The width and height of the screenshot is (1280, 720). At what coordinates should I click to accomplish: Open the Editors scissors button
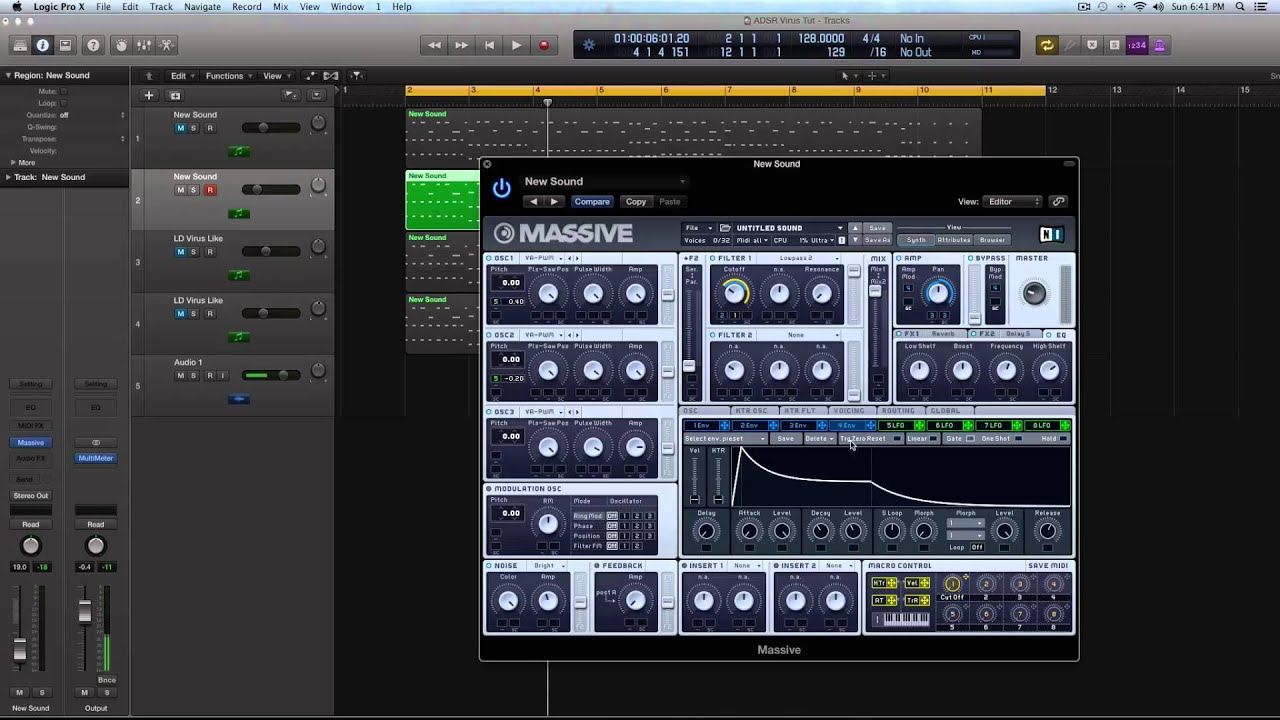point(167,45)
